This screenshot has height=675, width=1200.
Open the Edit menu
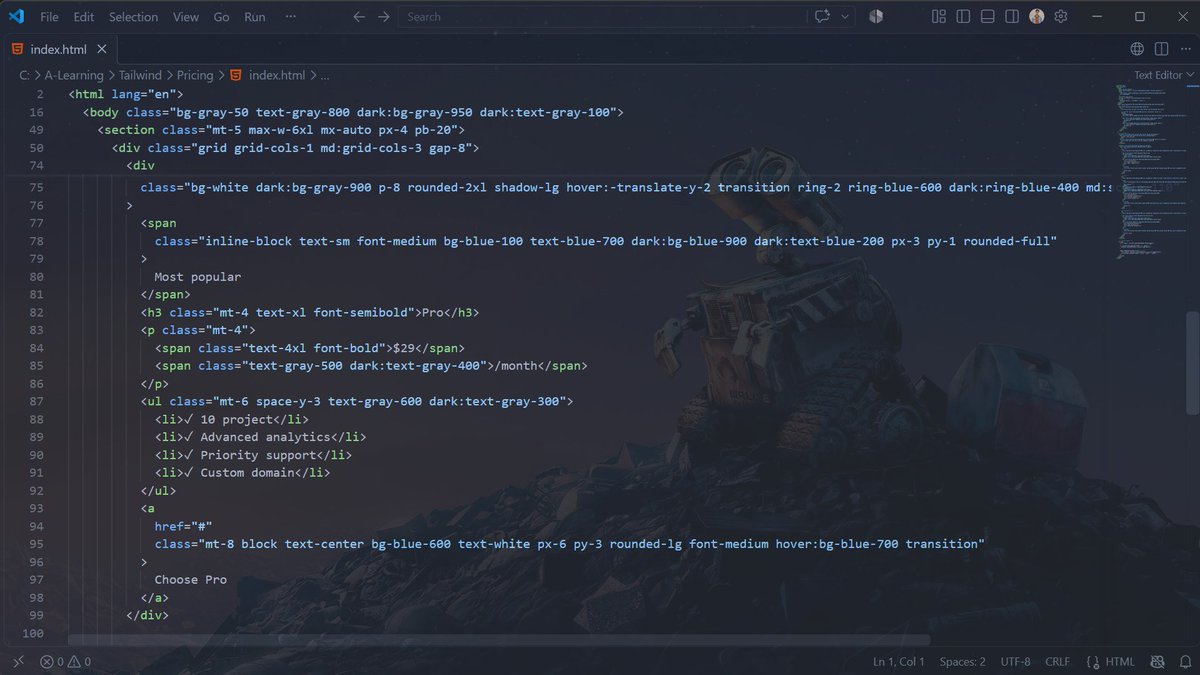pos(84,17)
